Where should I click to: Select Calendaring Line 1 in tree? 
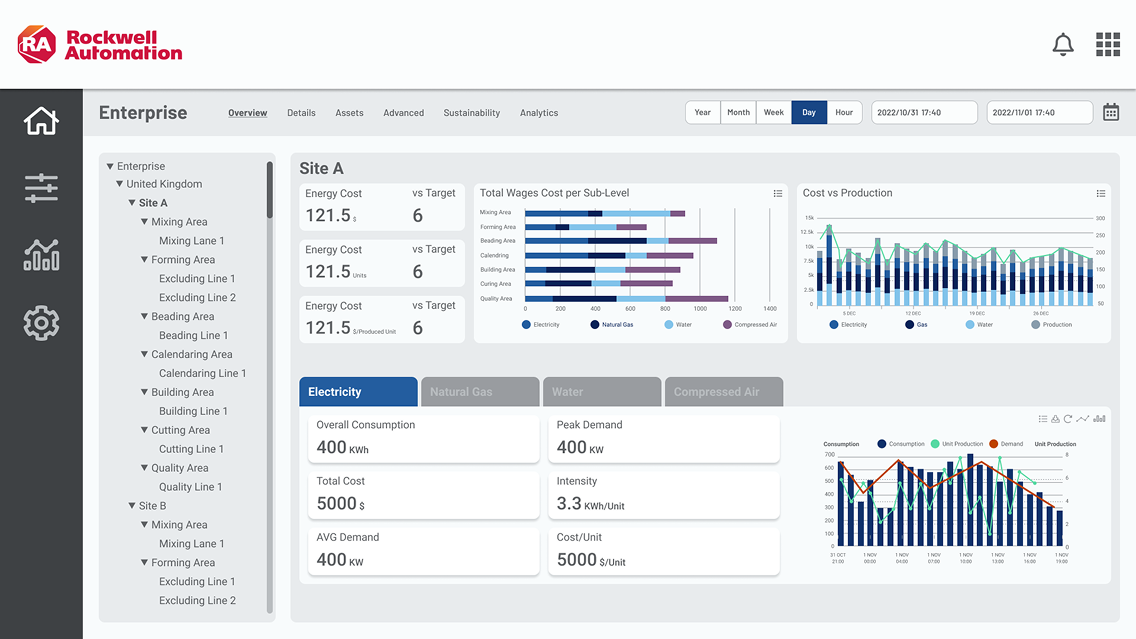pyautogui.click(x=202, y=373)
